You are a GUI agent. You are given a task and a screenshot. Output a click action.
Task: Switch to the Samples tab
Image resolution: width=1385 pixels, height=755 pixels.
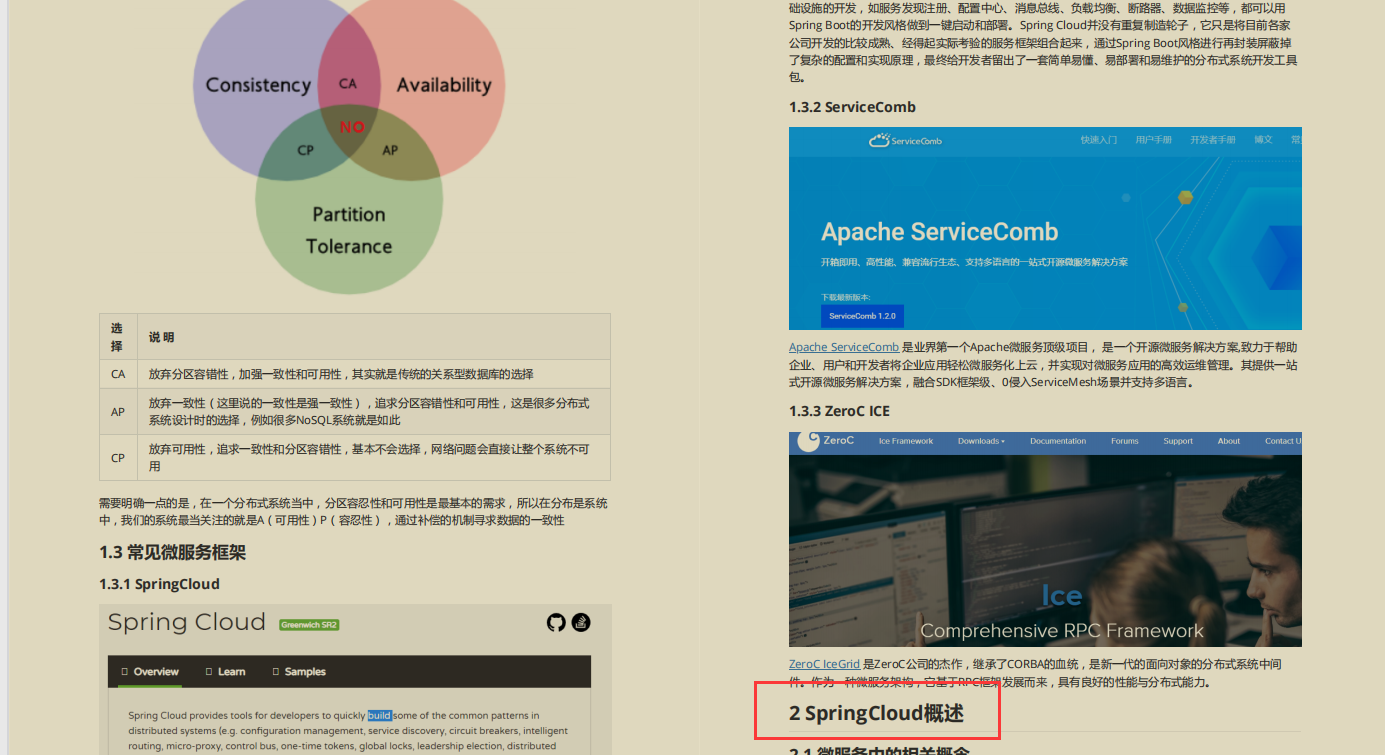[x=299, y=672]
